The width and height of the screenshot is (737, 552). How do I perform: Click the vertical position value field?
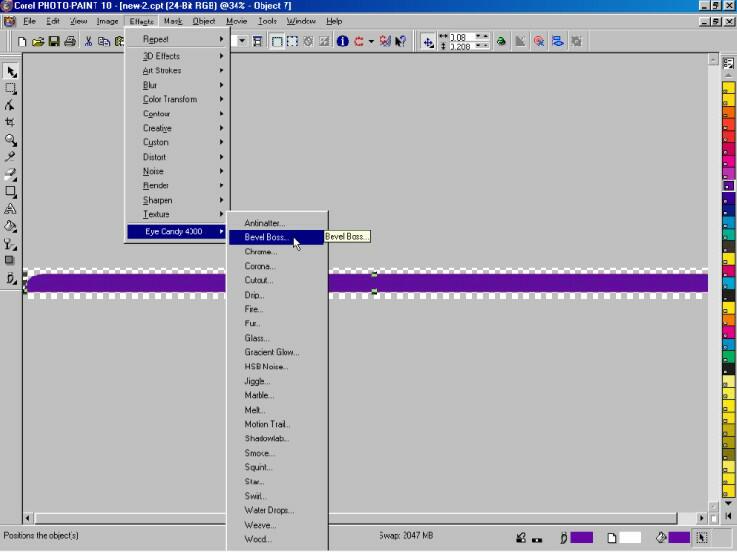point(462,47)
